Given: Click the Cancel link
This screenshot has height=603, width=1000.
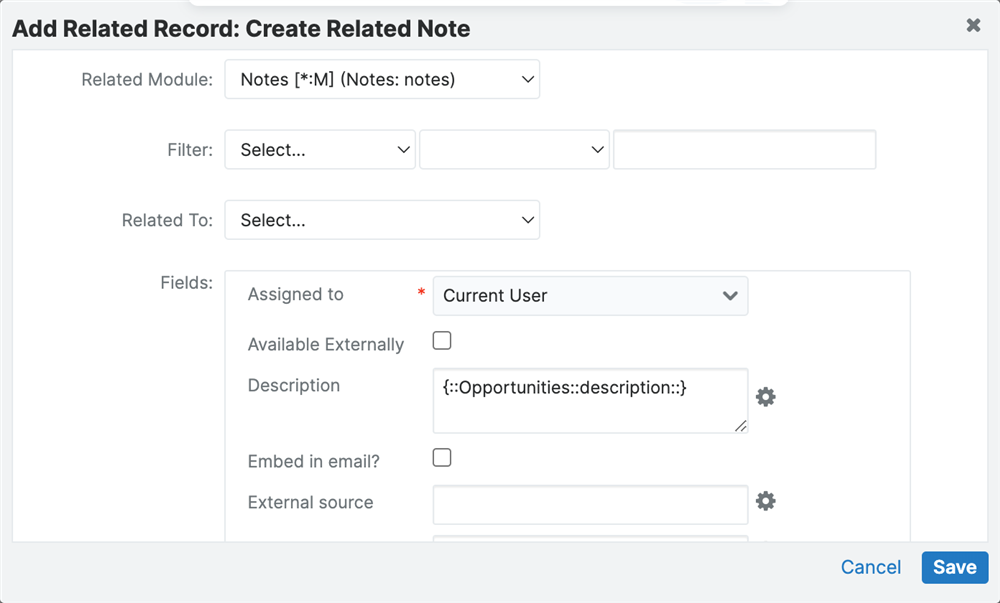Looking at the screenshot, I should point(870,567).
